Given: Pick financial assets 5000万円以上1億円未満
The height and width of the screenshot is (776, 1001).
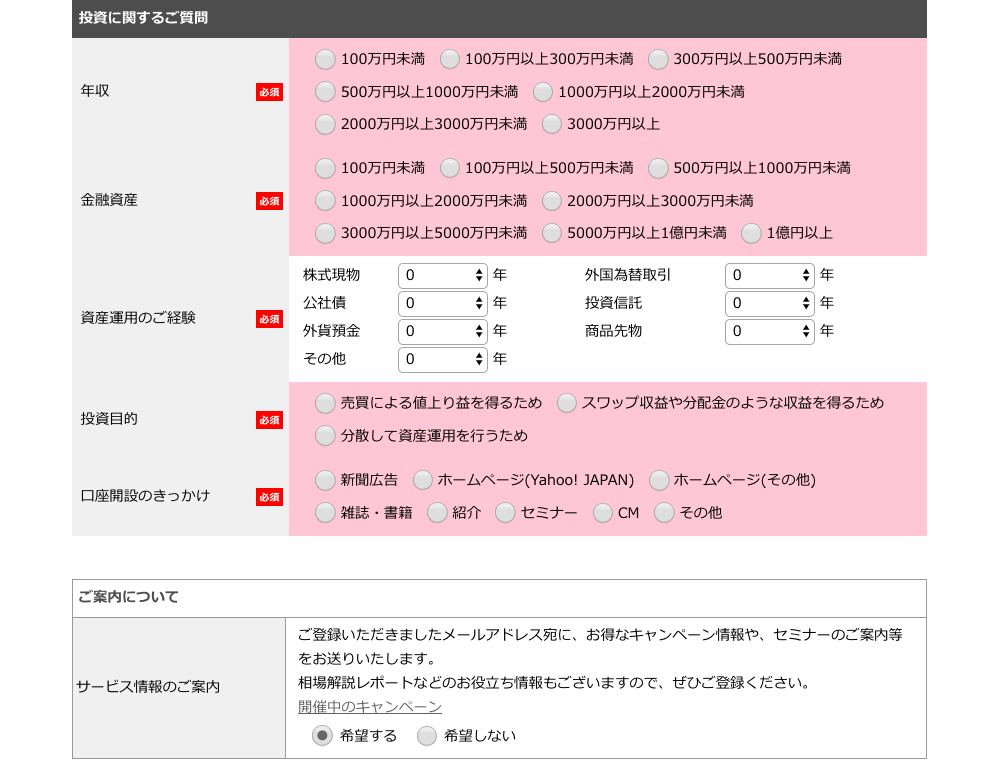Looking at the screenshot, I should (x=552, y=233).
